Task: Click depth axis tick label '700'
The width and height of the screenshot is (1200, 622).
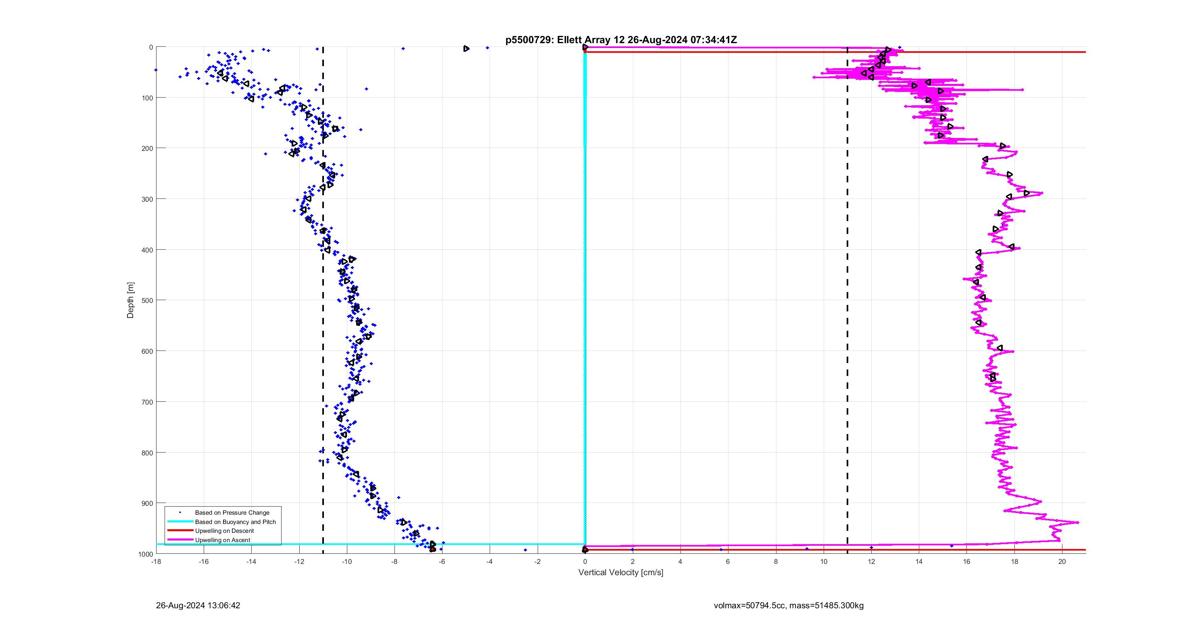Action: tap(146, 402)
